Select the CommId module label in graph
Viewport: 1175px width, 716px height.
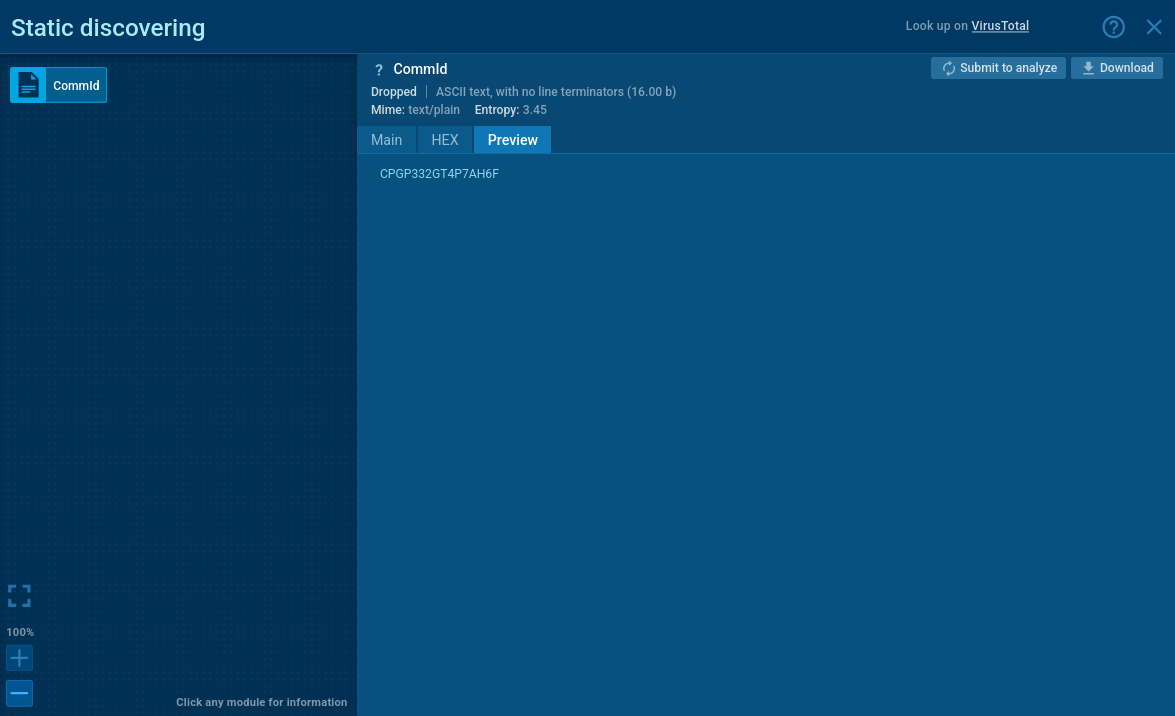click(x=76, y=86)
